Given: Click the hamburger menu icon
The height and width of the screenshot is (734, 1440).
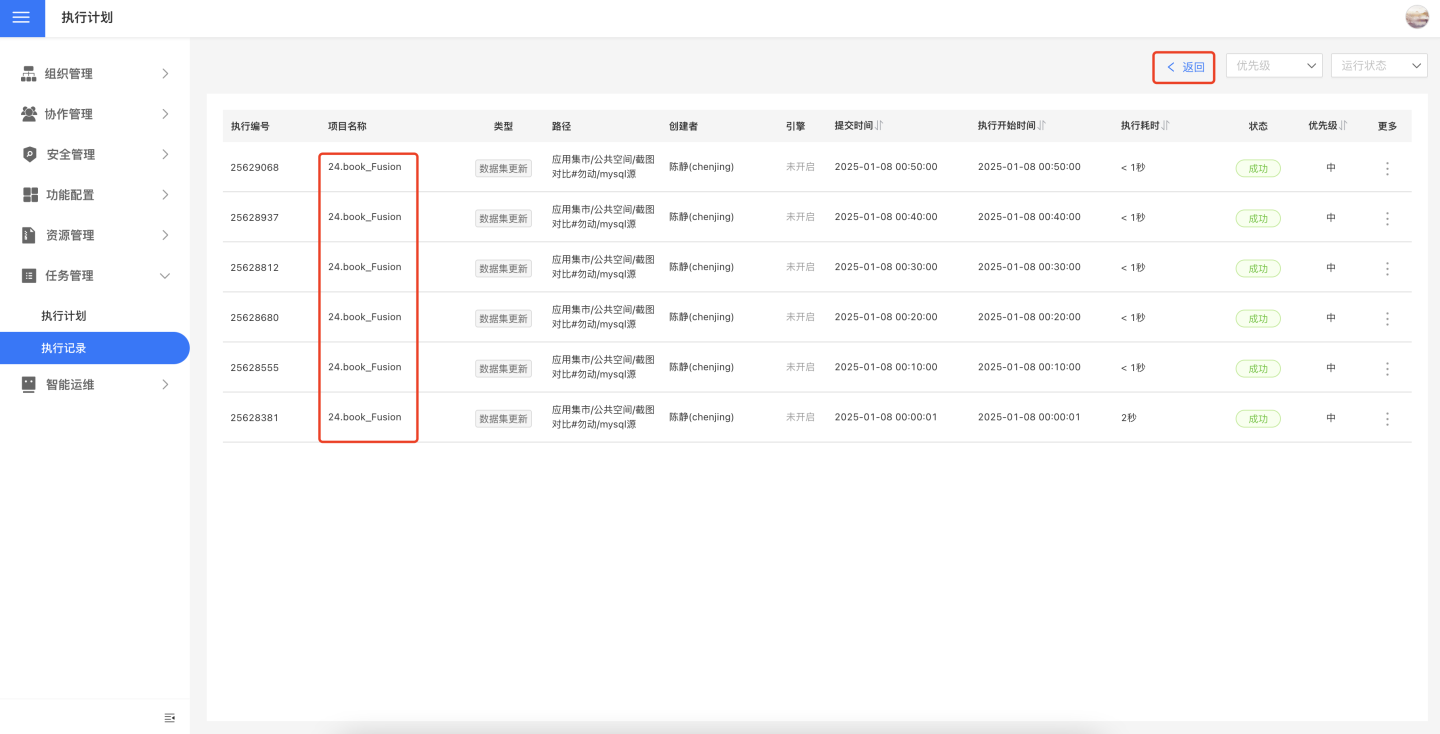Looking at the screenshot, I should click(x=21, y=18).
